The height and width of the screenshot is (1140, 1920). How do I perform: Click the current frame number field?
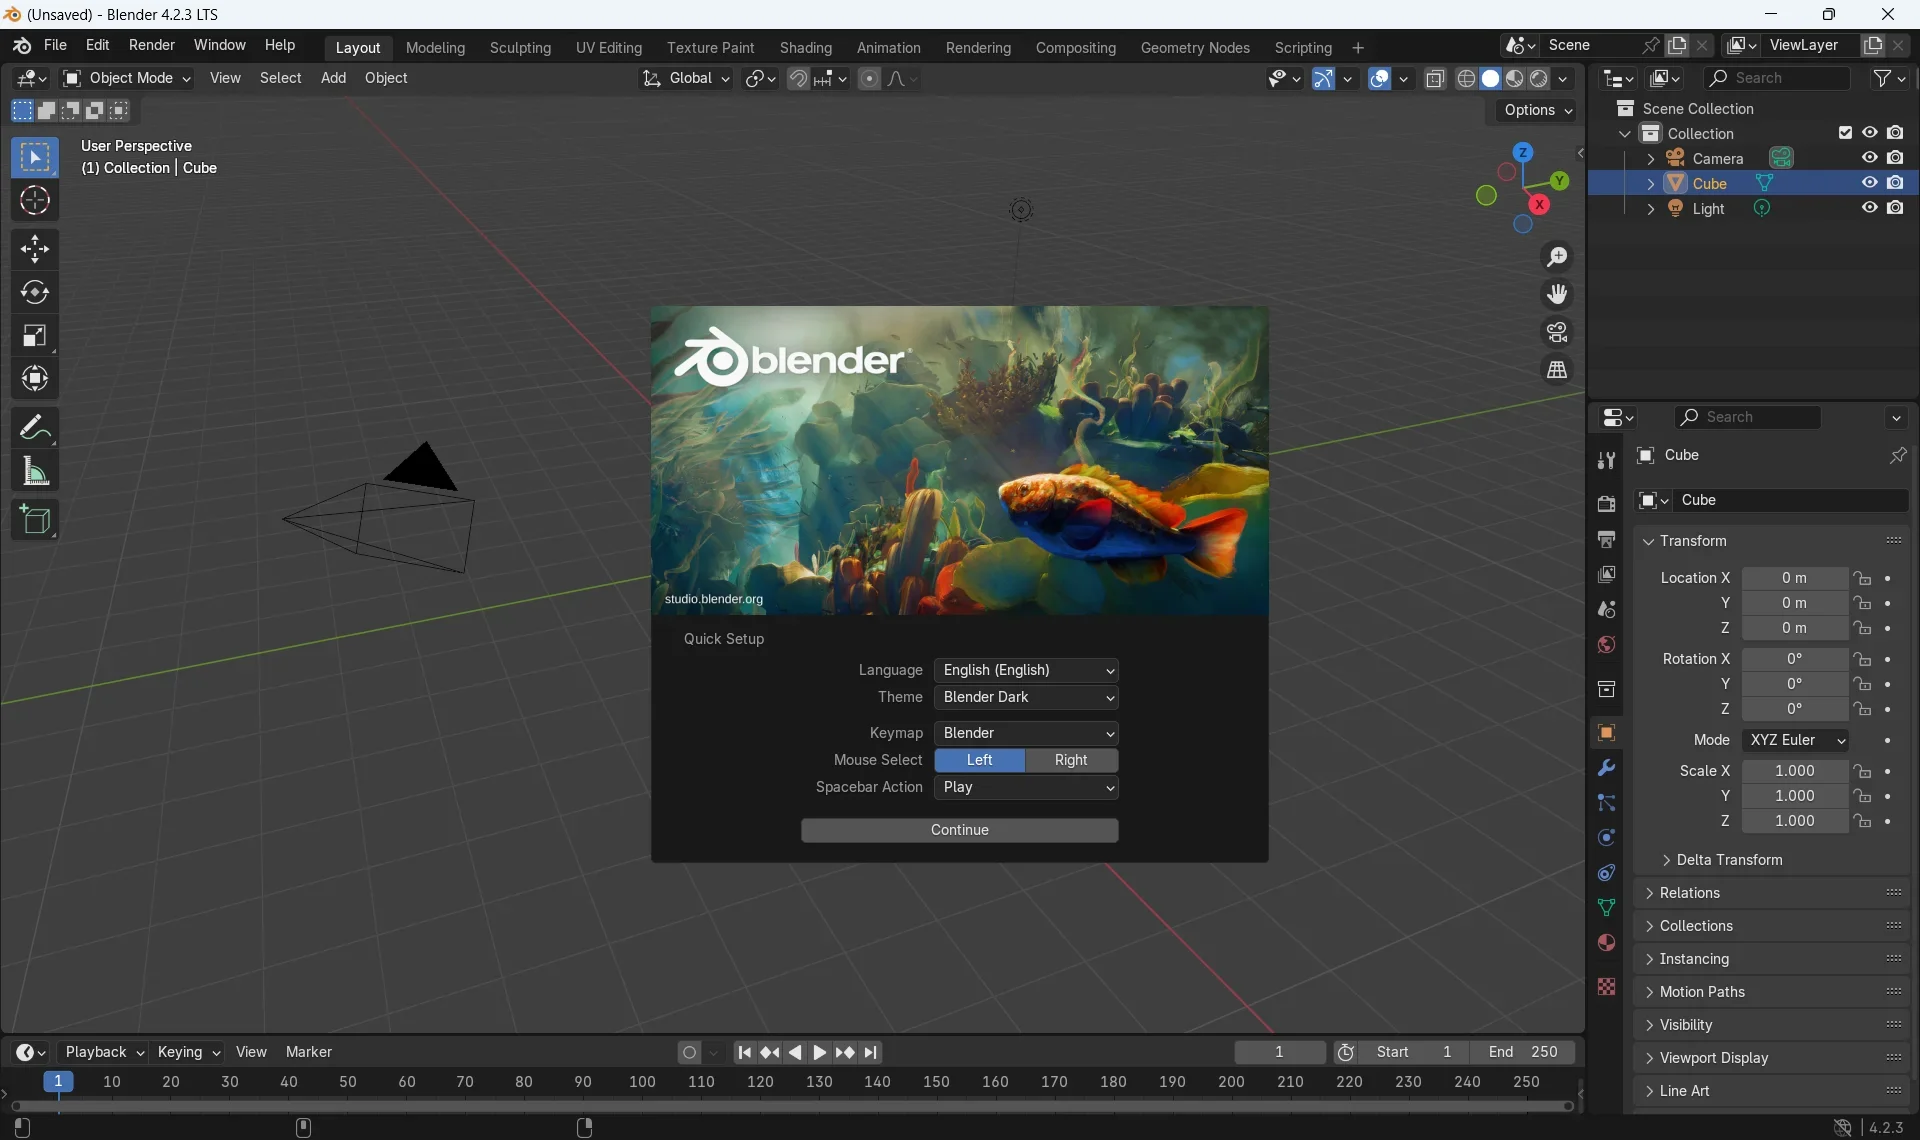[1279, 1052]
